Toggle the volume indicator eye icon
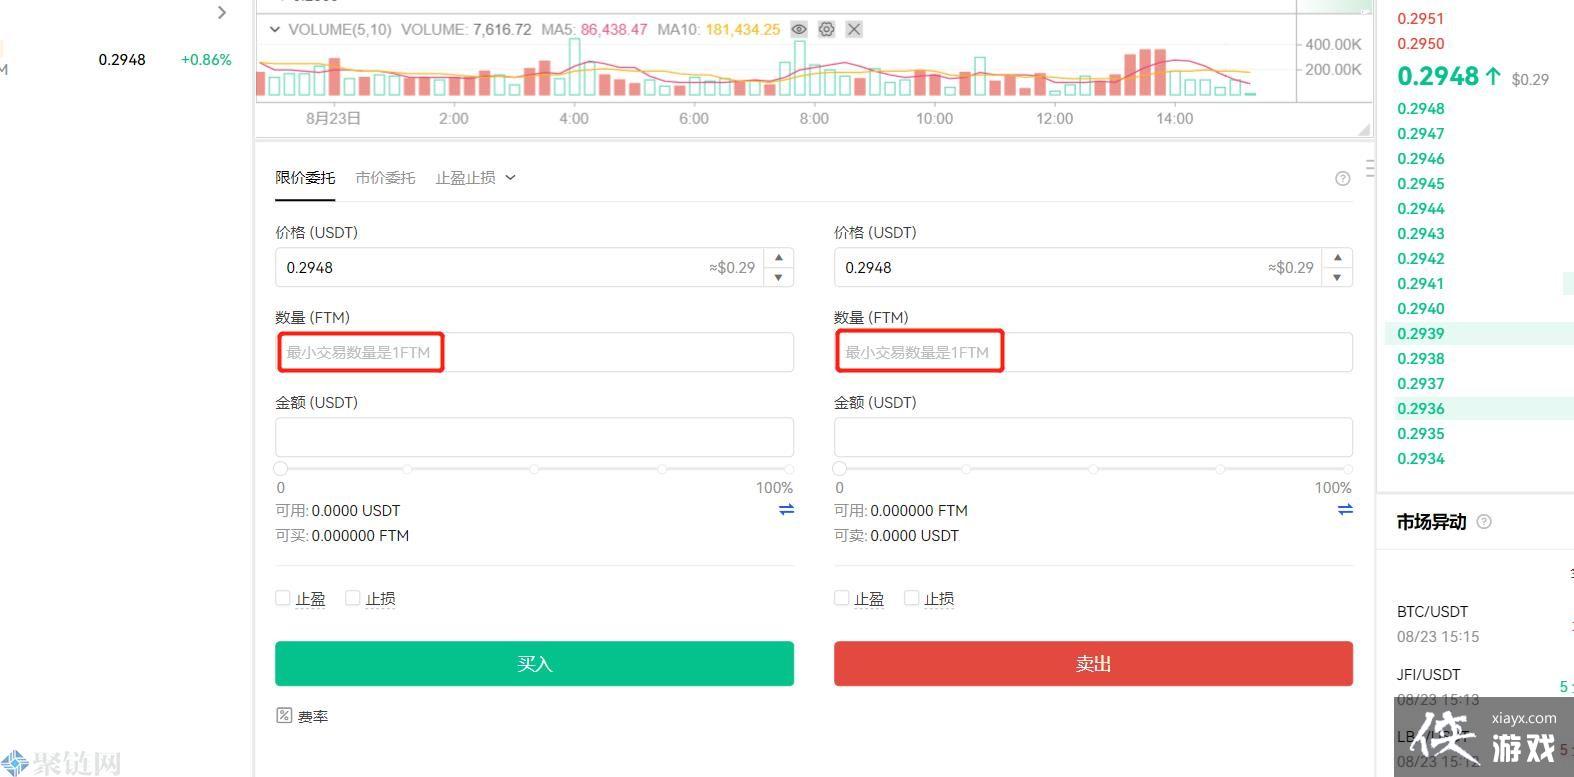The height and width of the screenshot is (777, 1574). tap(799, 30)
